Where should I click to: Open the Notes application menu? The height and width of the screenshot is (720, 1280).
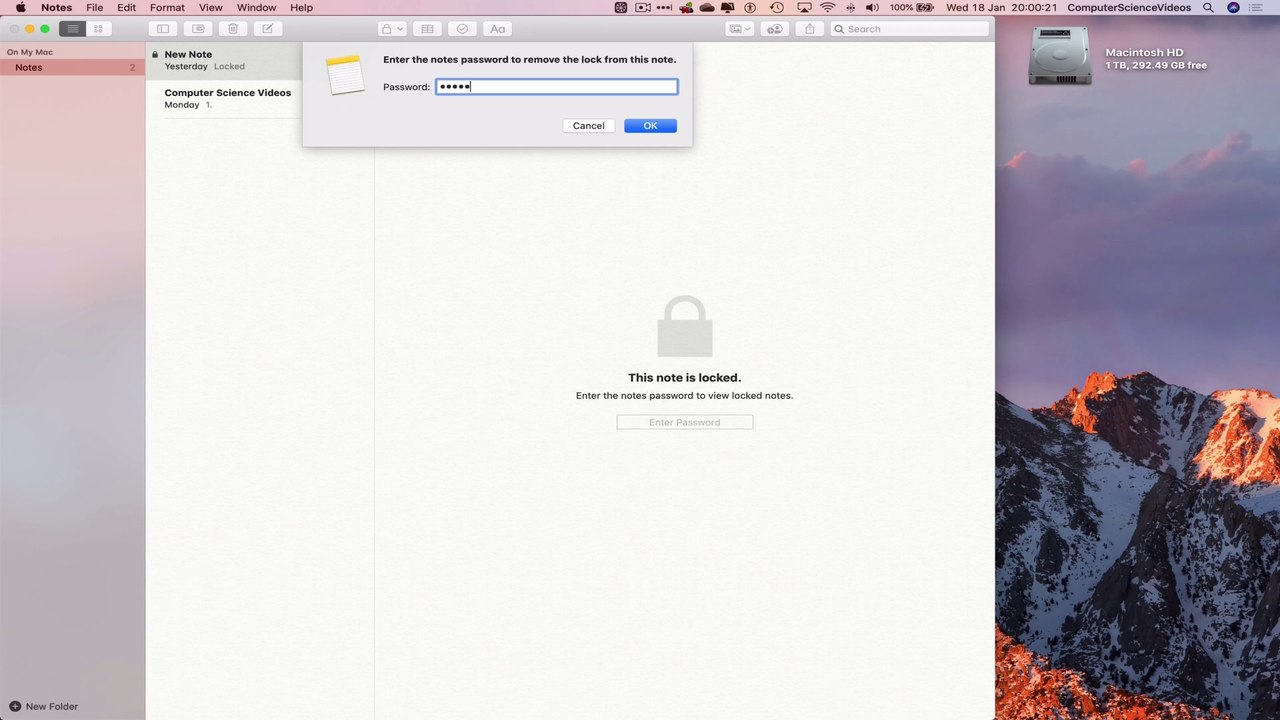pyautogui.click(x=56, y=7)
